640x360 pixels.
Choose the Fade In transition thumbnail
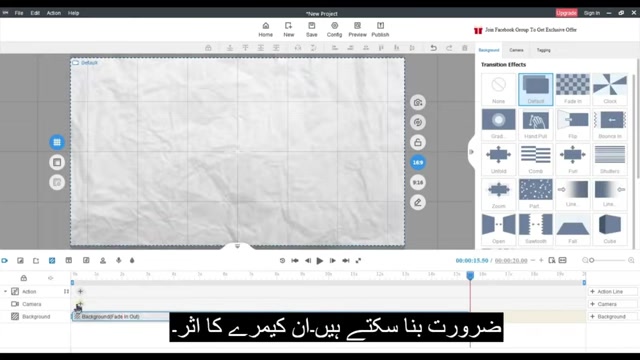click(x=573, y=89)
